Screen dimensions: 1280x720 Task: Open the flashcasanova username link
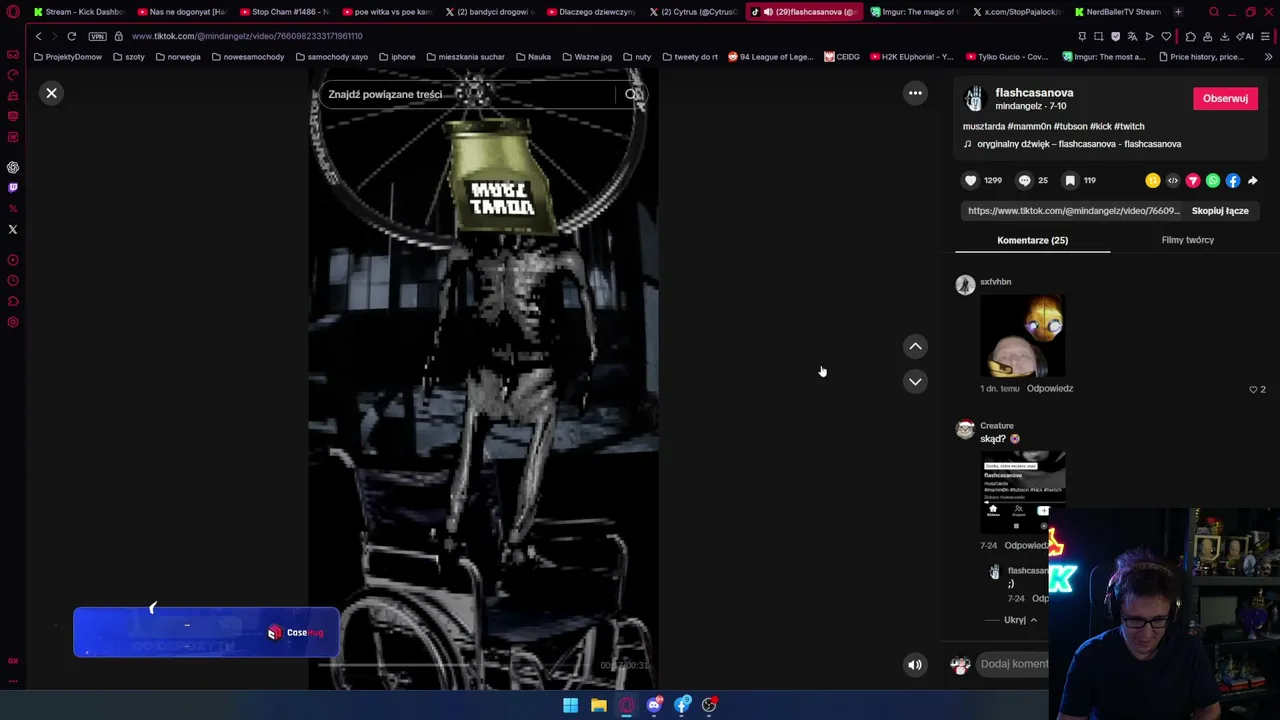coord(1034,92)
